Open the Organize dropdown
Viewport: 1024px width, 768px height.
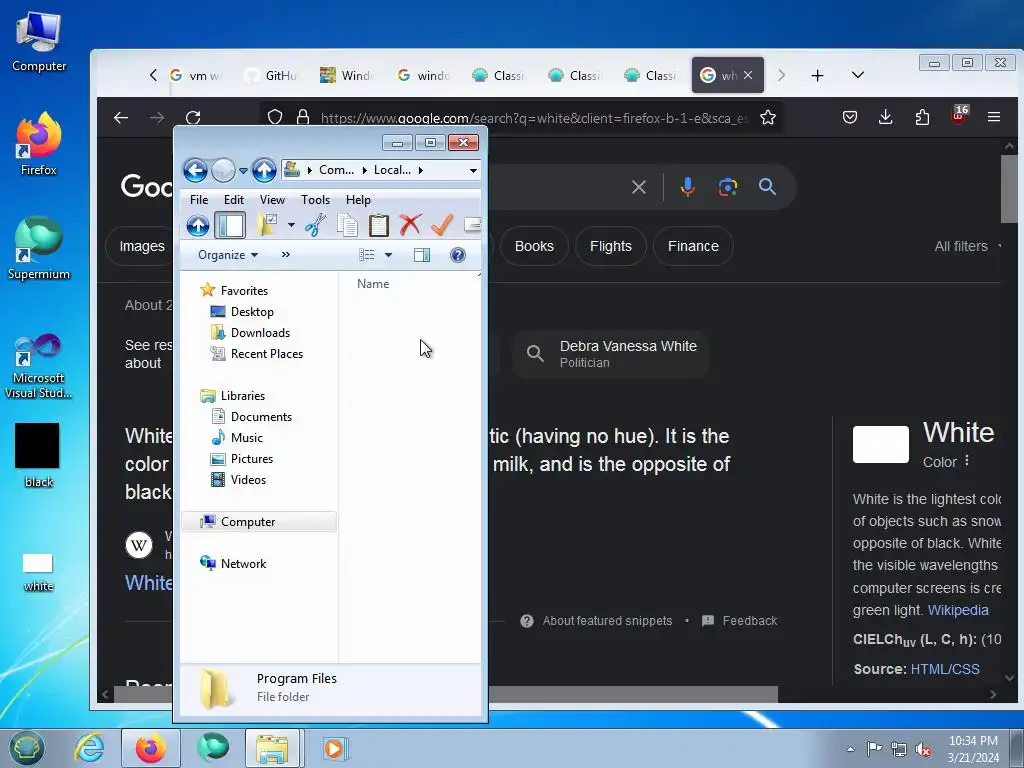point(228,255)
